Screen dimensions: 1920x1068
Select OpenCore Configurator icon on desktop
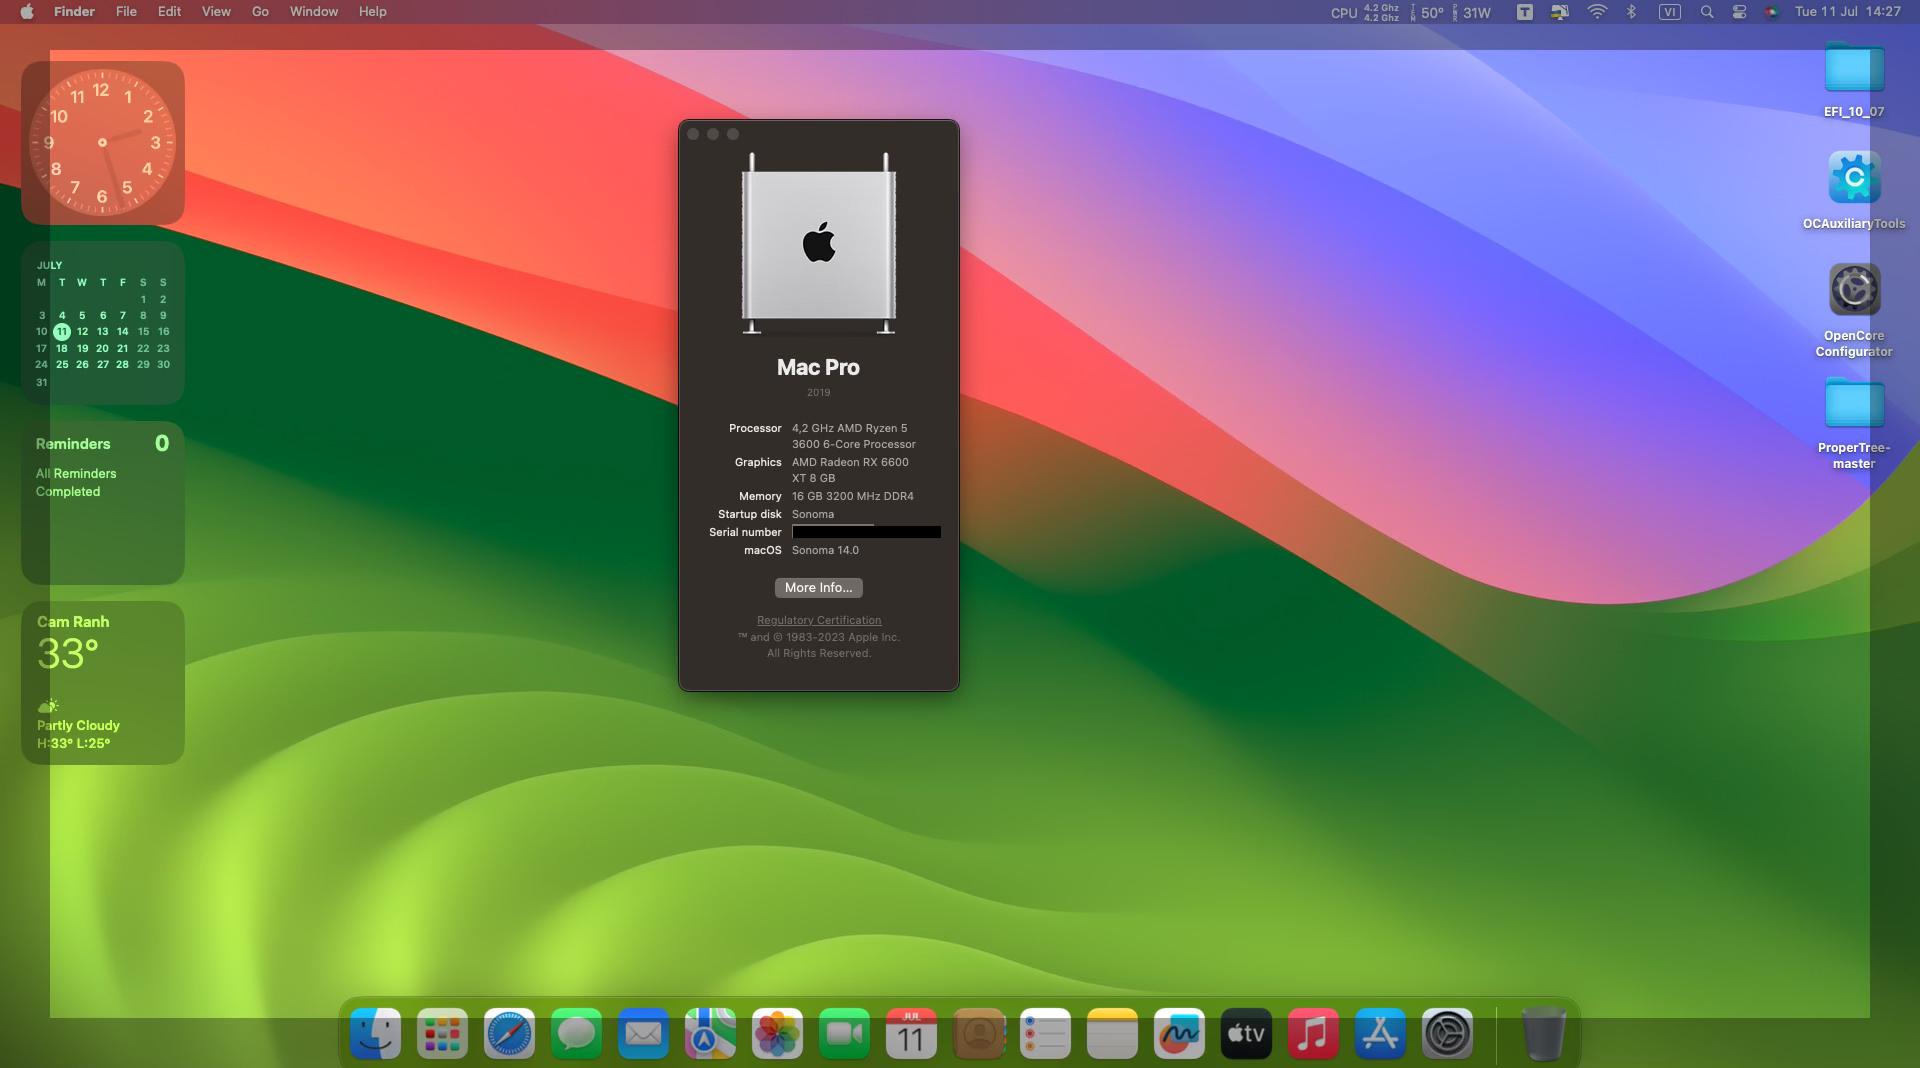point(1854,310)
